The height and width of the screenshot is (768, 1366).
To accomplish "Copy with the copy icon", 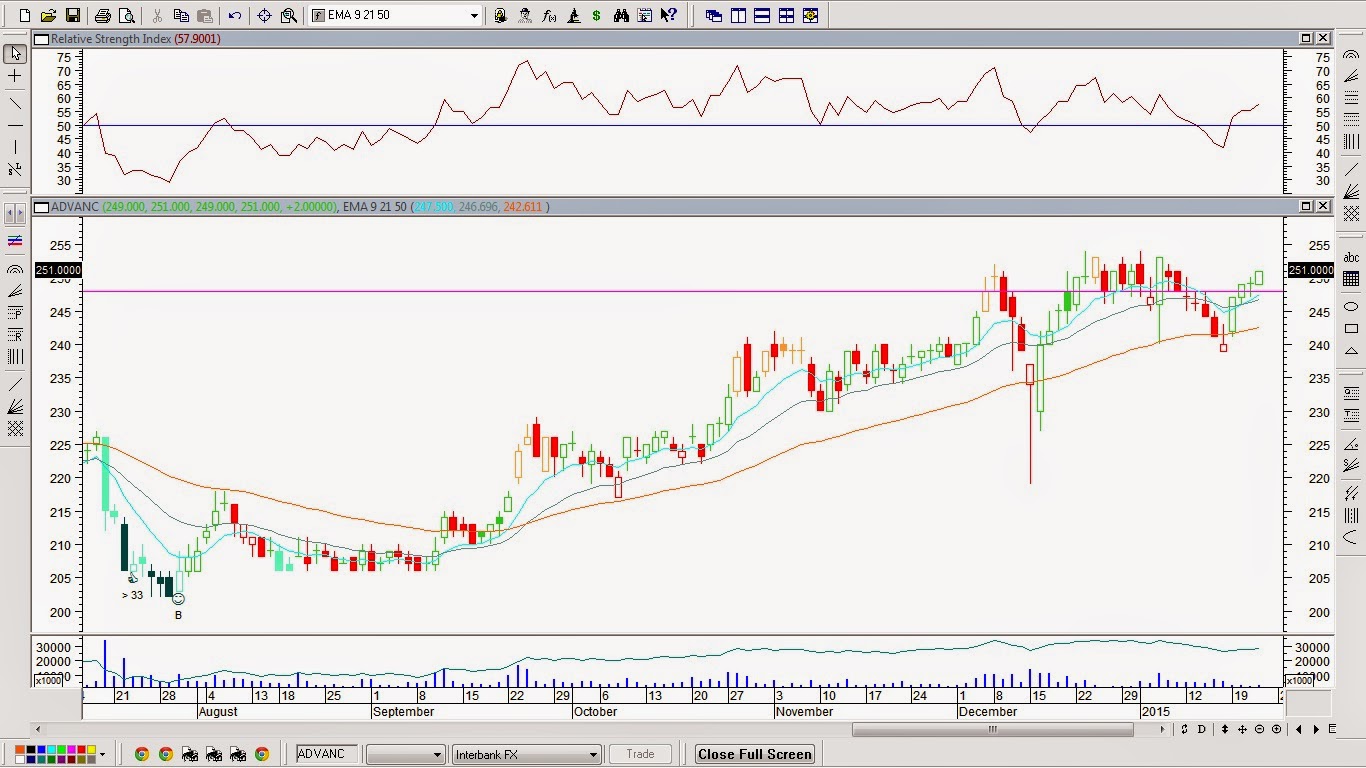I will [181, 16].
